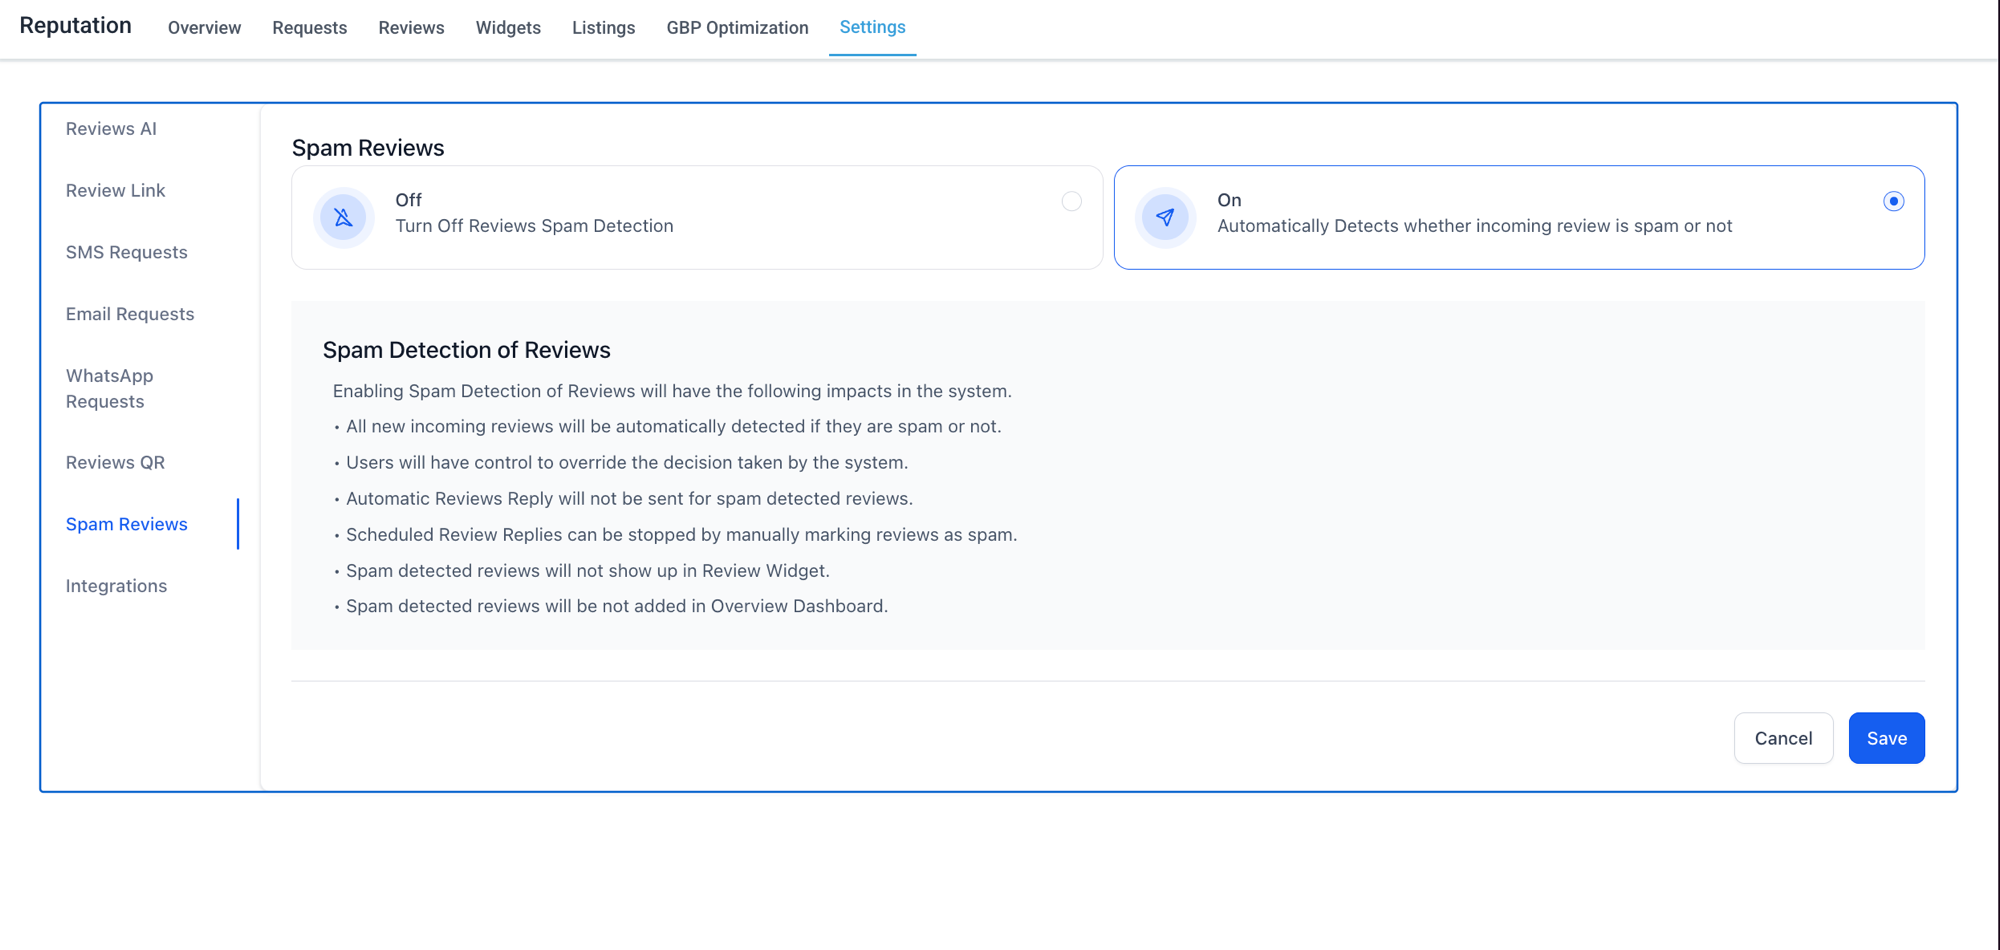Select the On spam detection radio button
Viewport: 2000px width, 950px height.
[x=1893, y=201]
